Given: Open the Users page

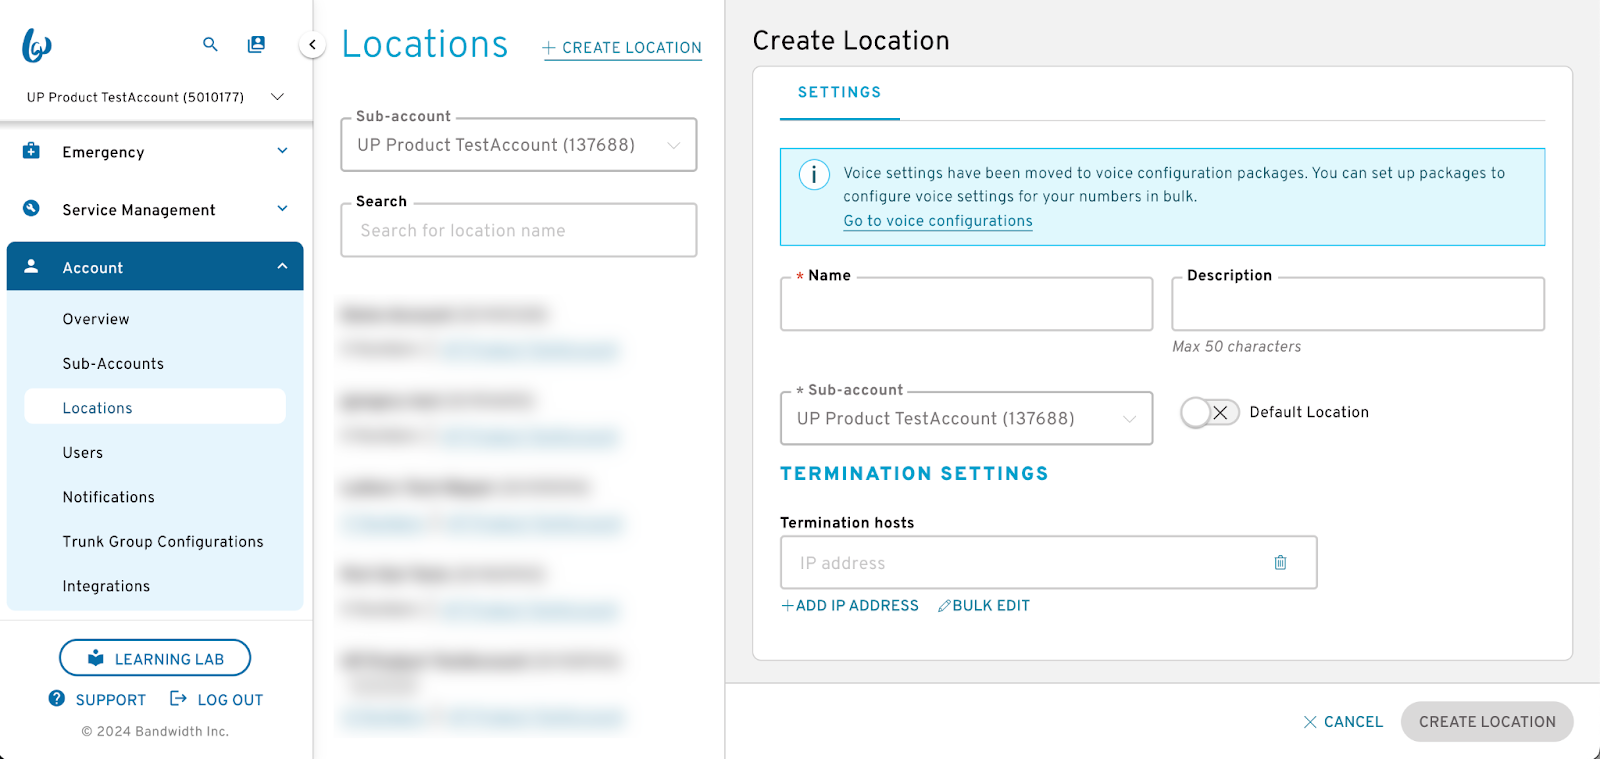Looking at the screenshot, I should (x=83, y=453).
